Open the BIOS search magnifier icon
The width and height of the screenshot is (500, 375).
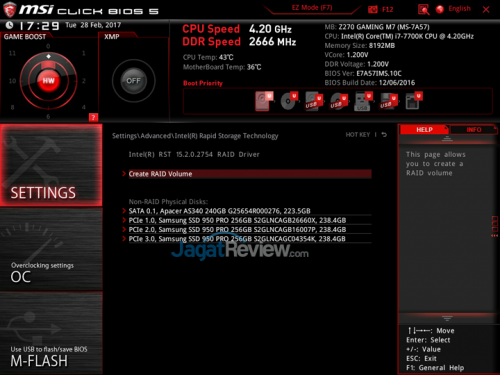[423, 9]
